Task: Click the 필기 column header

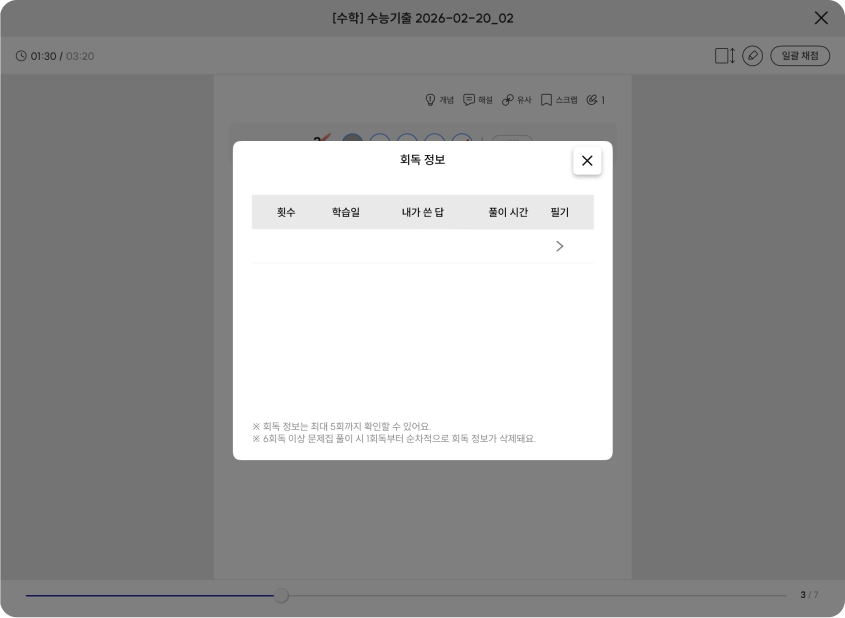Action: tap(559, 212)
